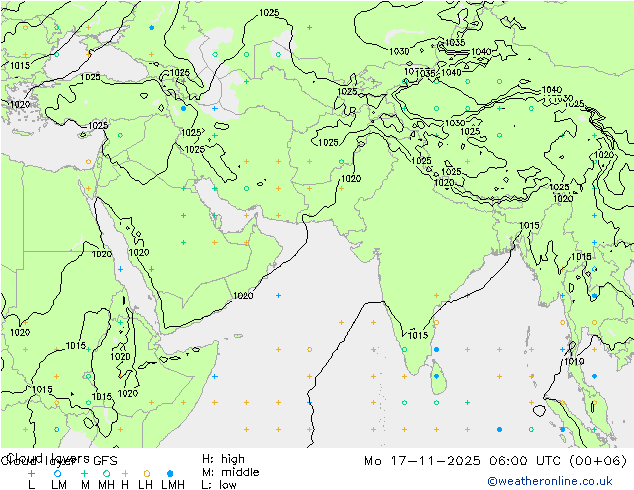Click the filled blue cloud dot on Sri Lanka
The width and height of the screenshot is (634, 490).
click(x=436, y=376)
